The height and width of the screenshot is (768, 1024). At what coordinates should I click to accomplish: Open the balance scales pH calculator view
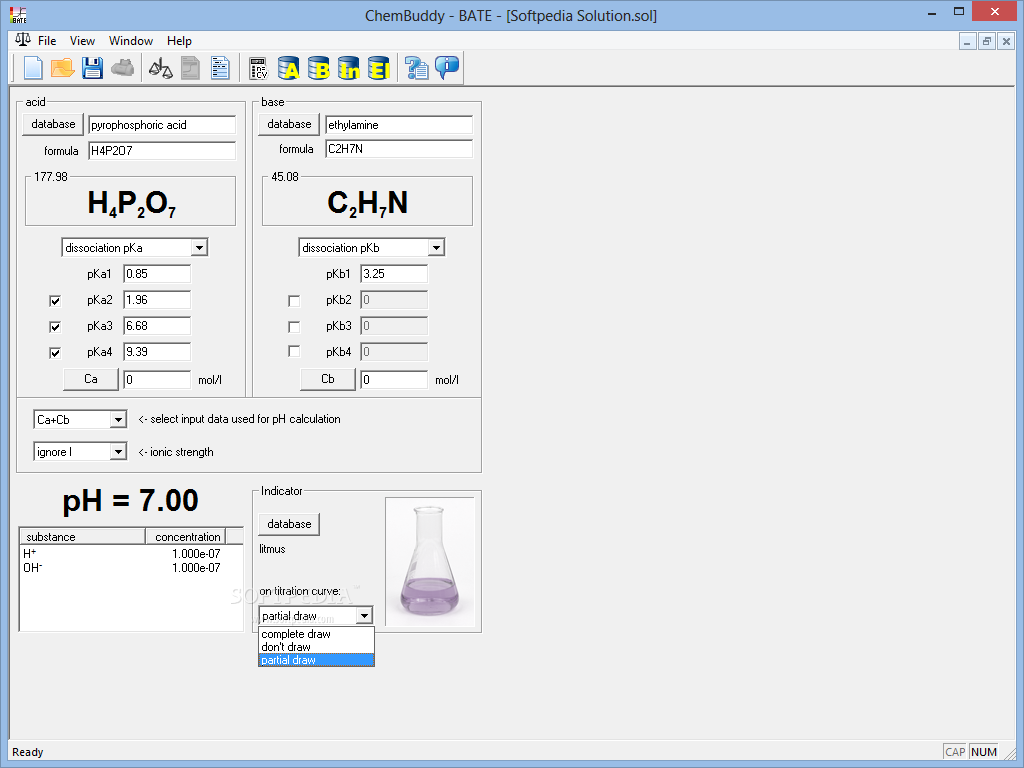(161, 68)
